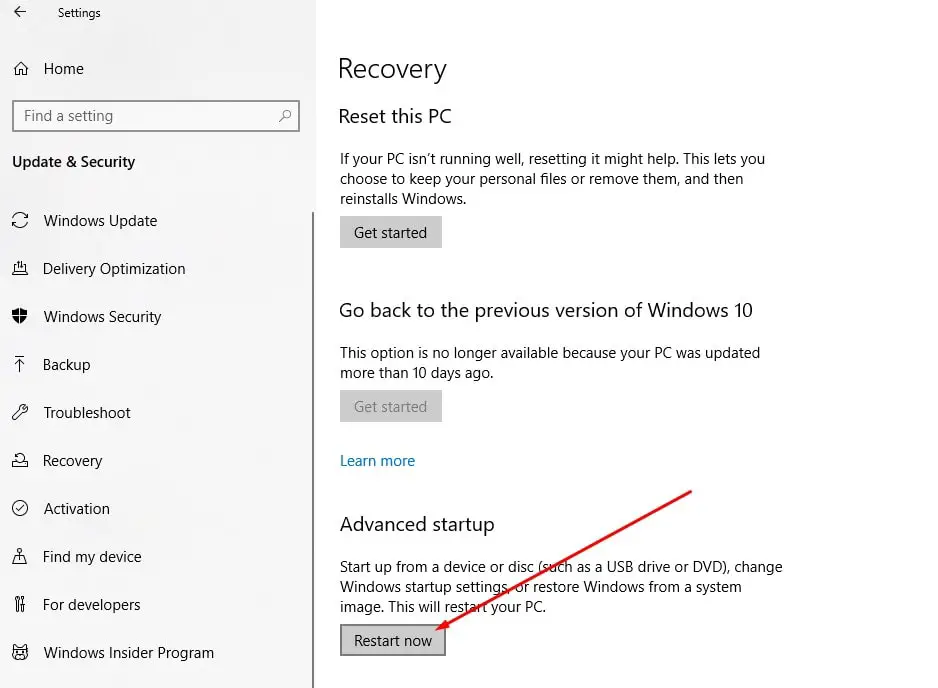Click the Restart now button

(x=393, y=641)
